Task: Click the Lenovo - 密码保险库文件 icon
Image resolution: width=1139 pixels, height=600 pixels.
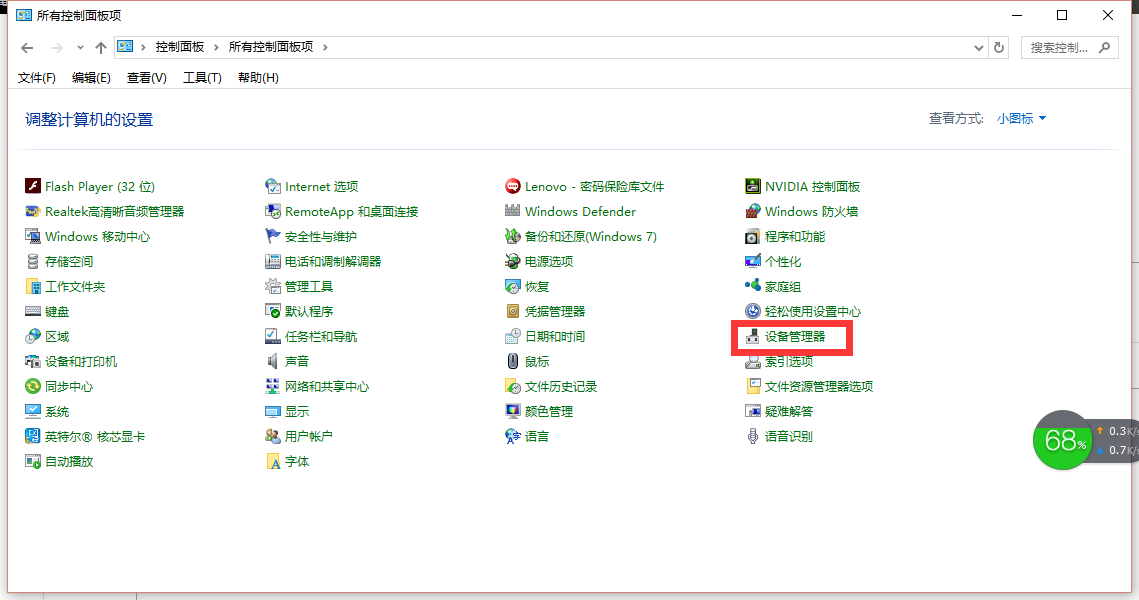Action: point(513,186)
